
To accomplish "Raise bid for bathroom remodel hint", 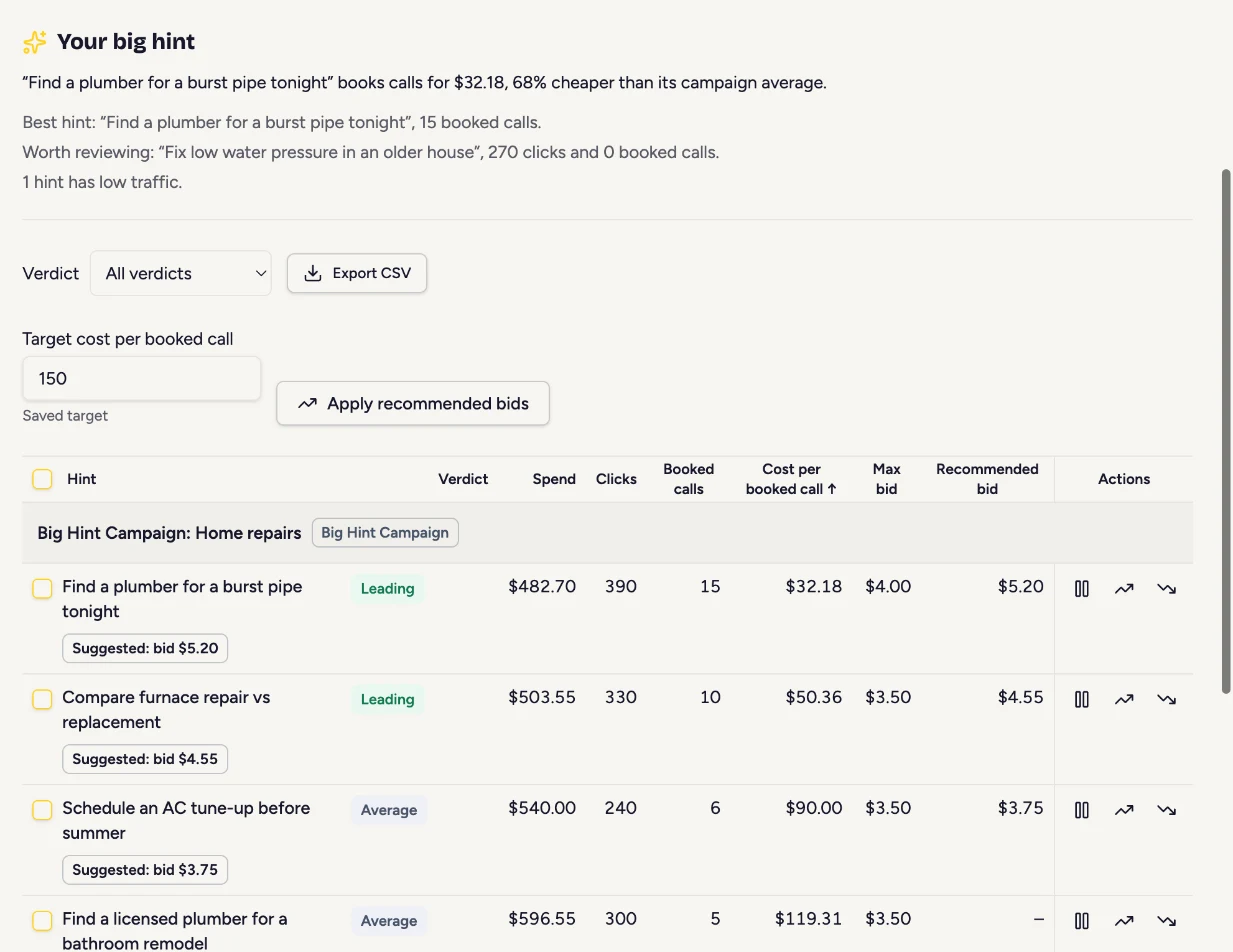I will [x=1124, y=921].
